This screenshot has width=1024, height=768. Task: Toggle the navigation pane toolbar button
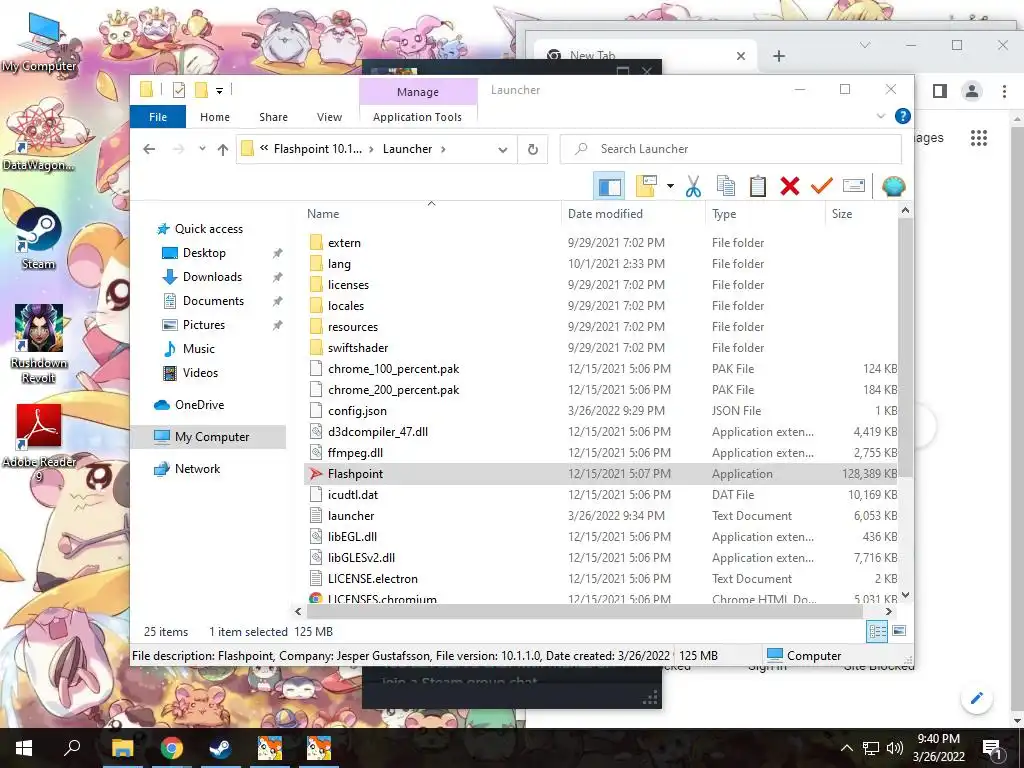(x=609, y=187)
